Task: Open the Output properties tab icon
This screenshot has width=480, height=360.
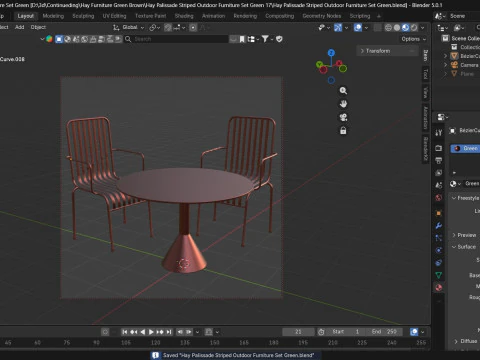Action: 439,160
